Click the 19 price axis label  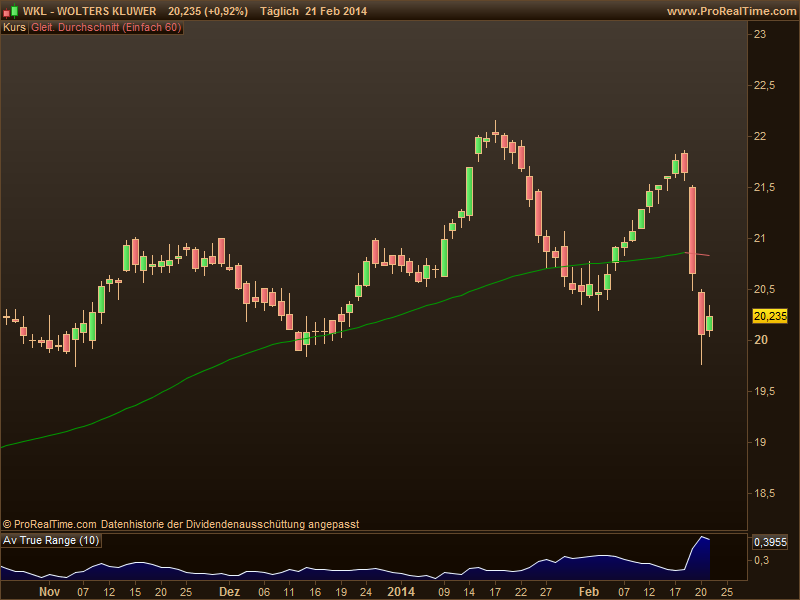pyautogui.click(x=760, y=442)
